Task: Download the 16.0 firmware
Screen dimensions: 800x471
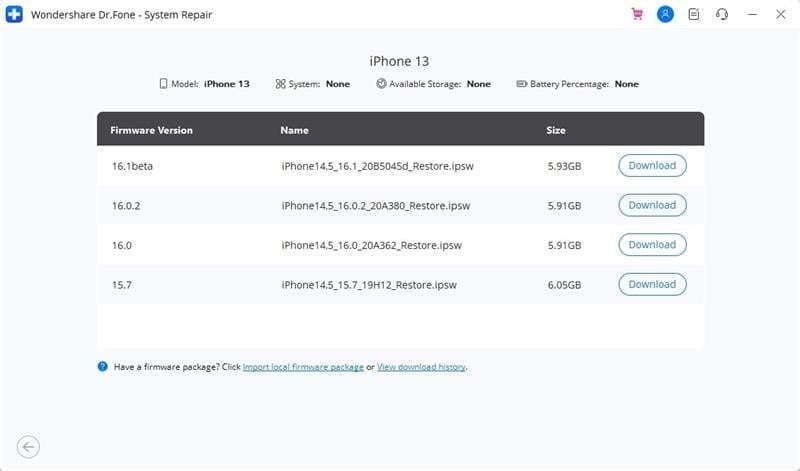Action: click(652, 245)
